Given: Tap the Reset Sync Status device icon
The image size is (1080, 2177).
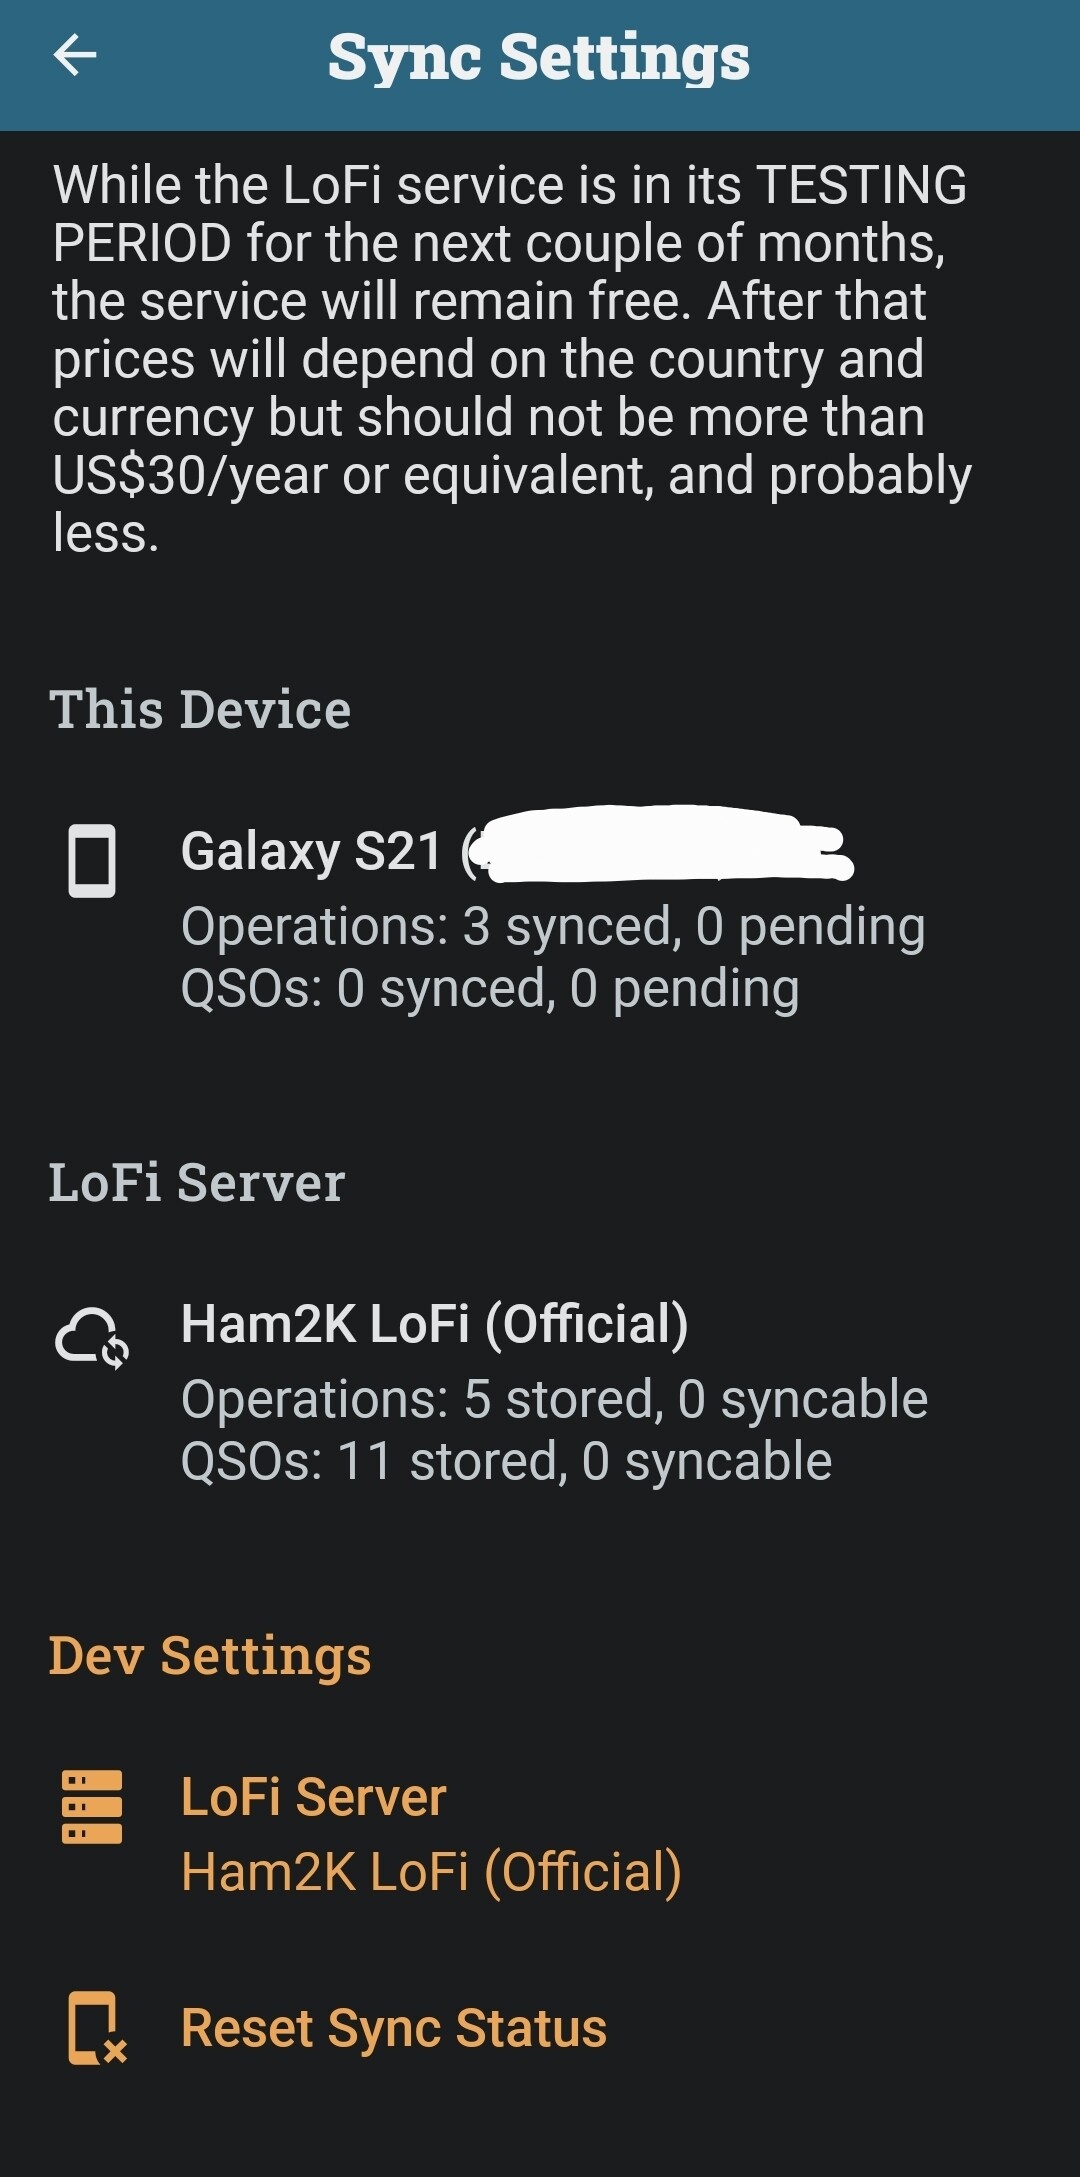Looking at the screenshot, I should click(x=95, y=2028).
